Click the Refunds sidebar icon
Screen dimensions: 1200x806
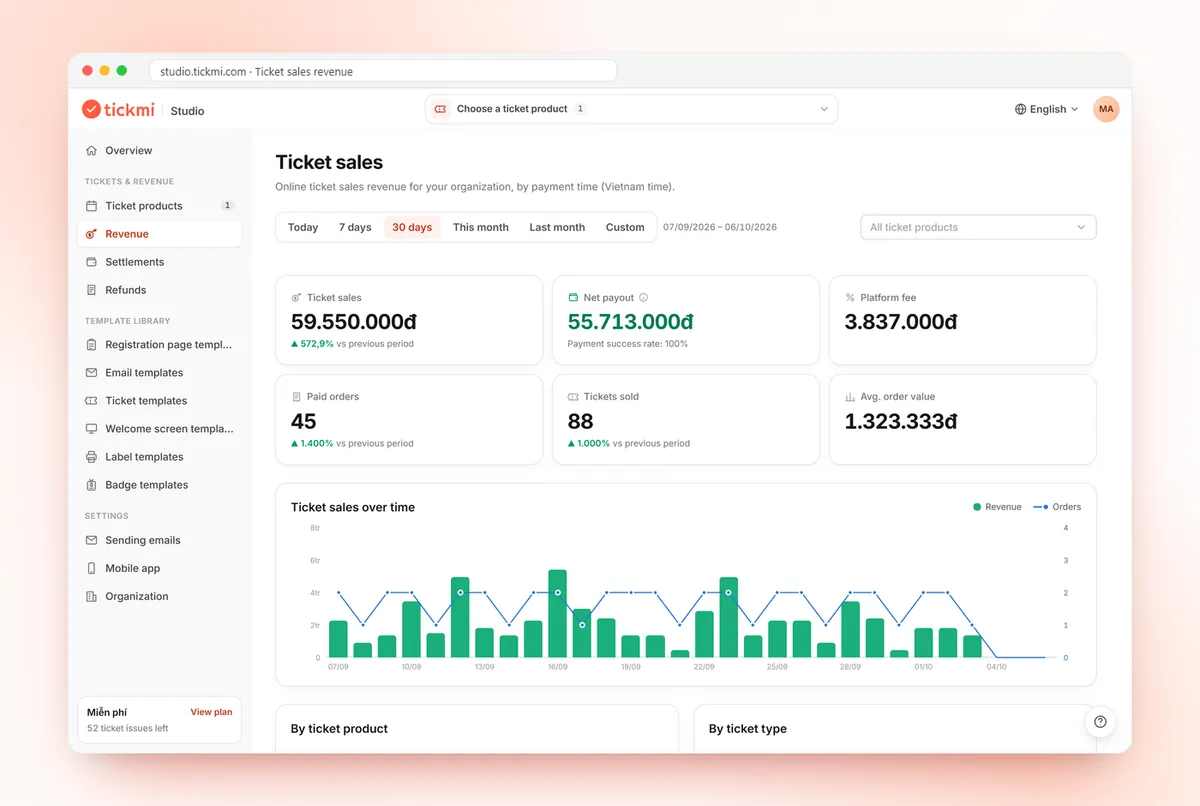(x=92, y=290)
